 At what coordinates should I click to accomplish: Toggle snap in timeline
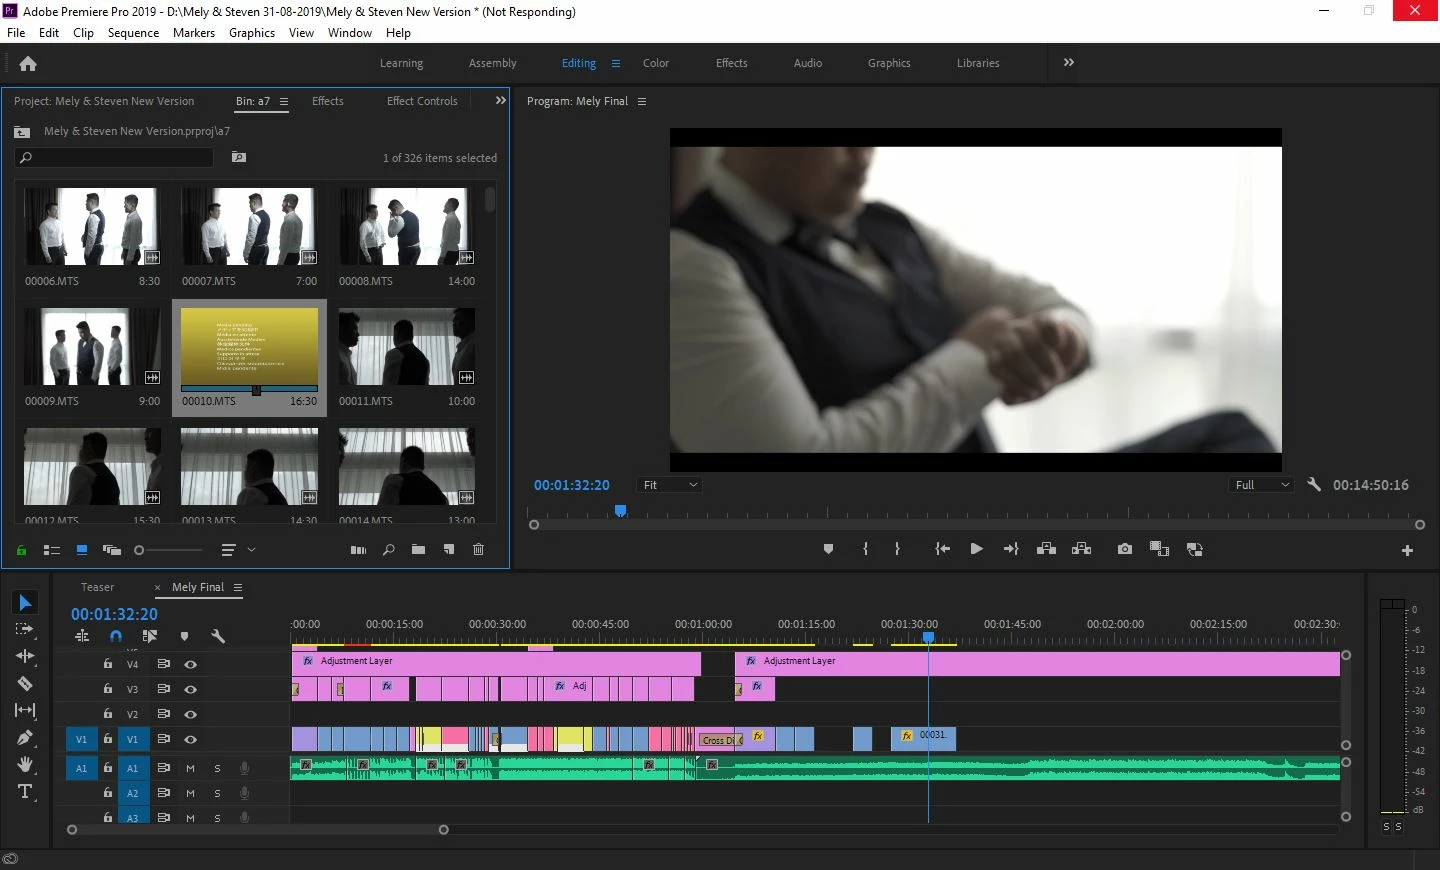116,636
